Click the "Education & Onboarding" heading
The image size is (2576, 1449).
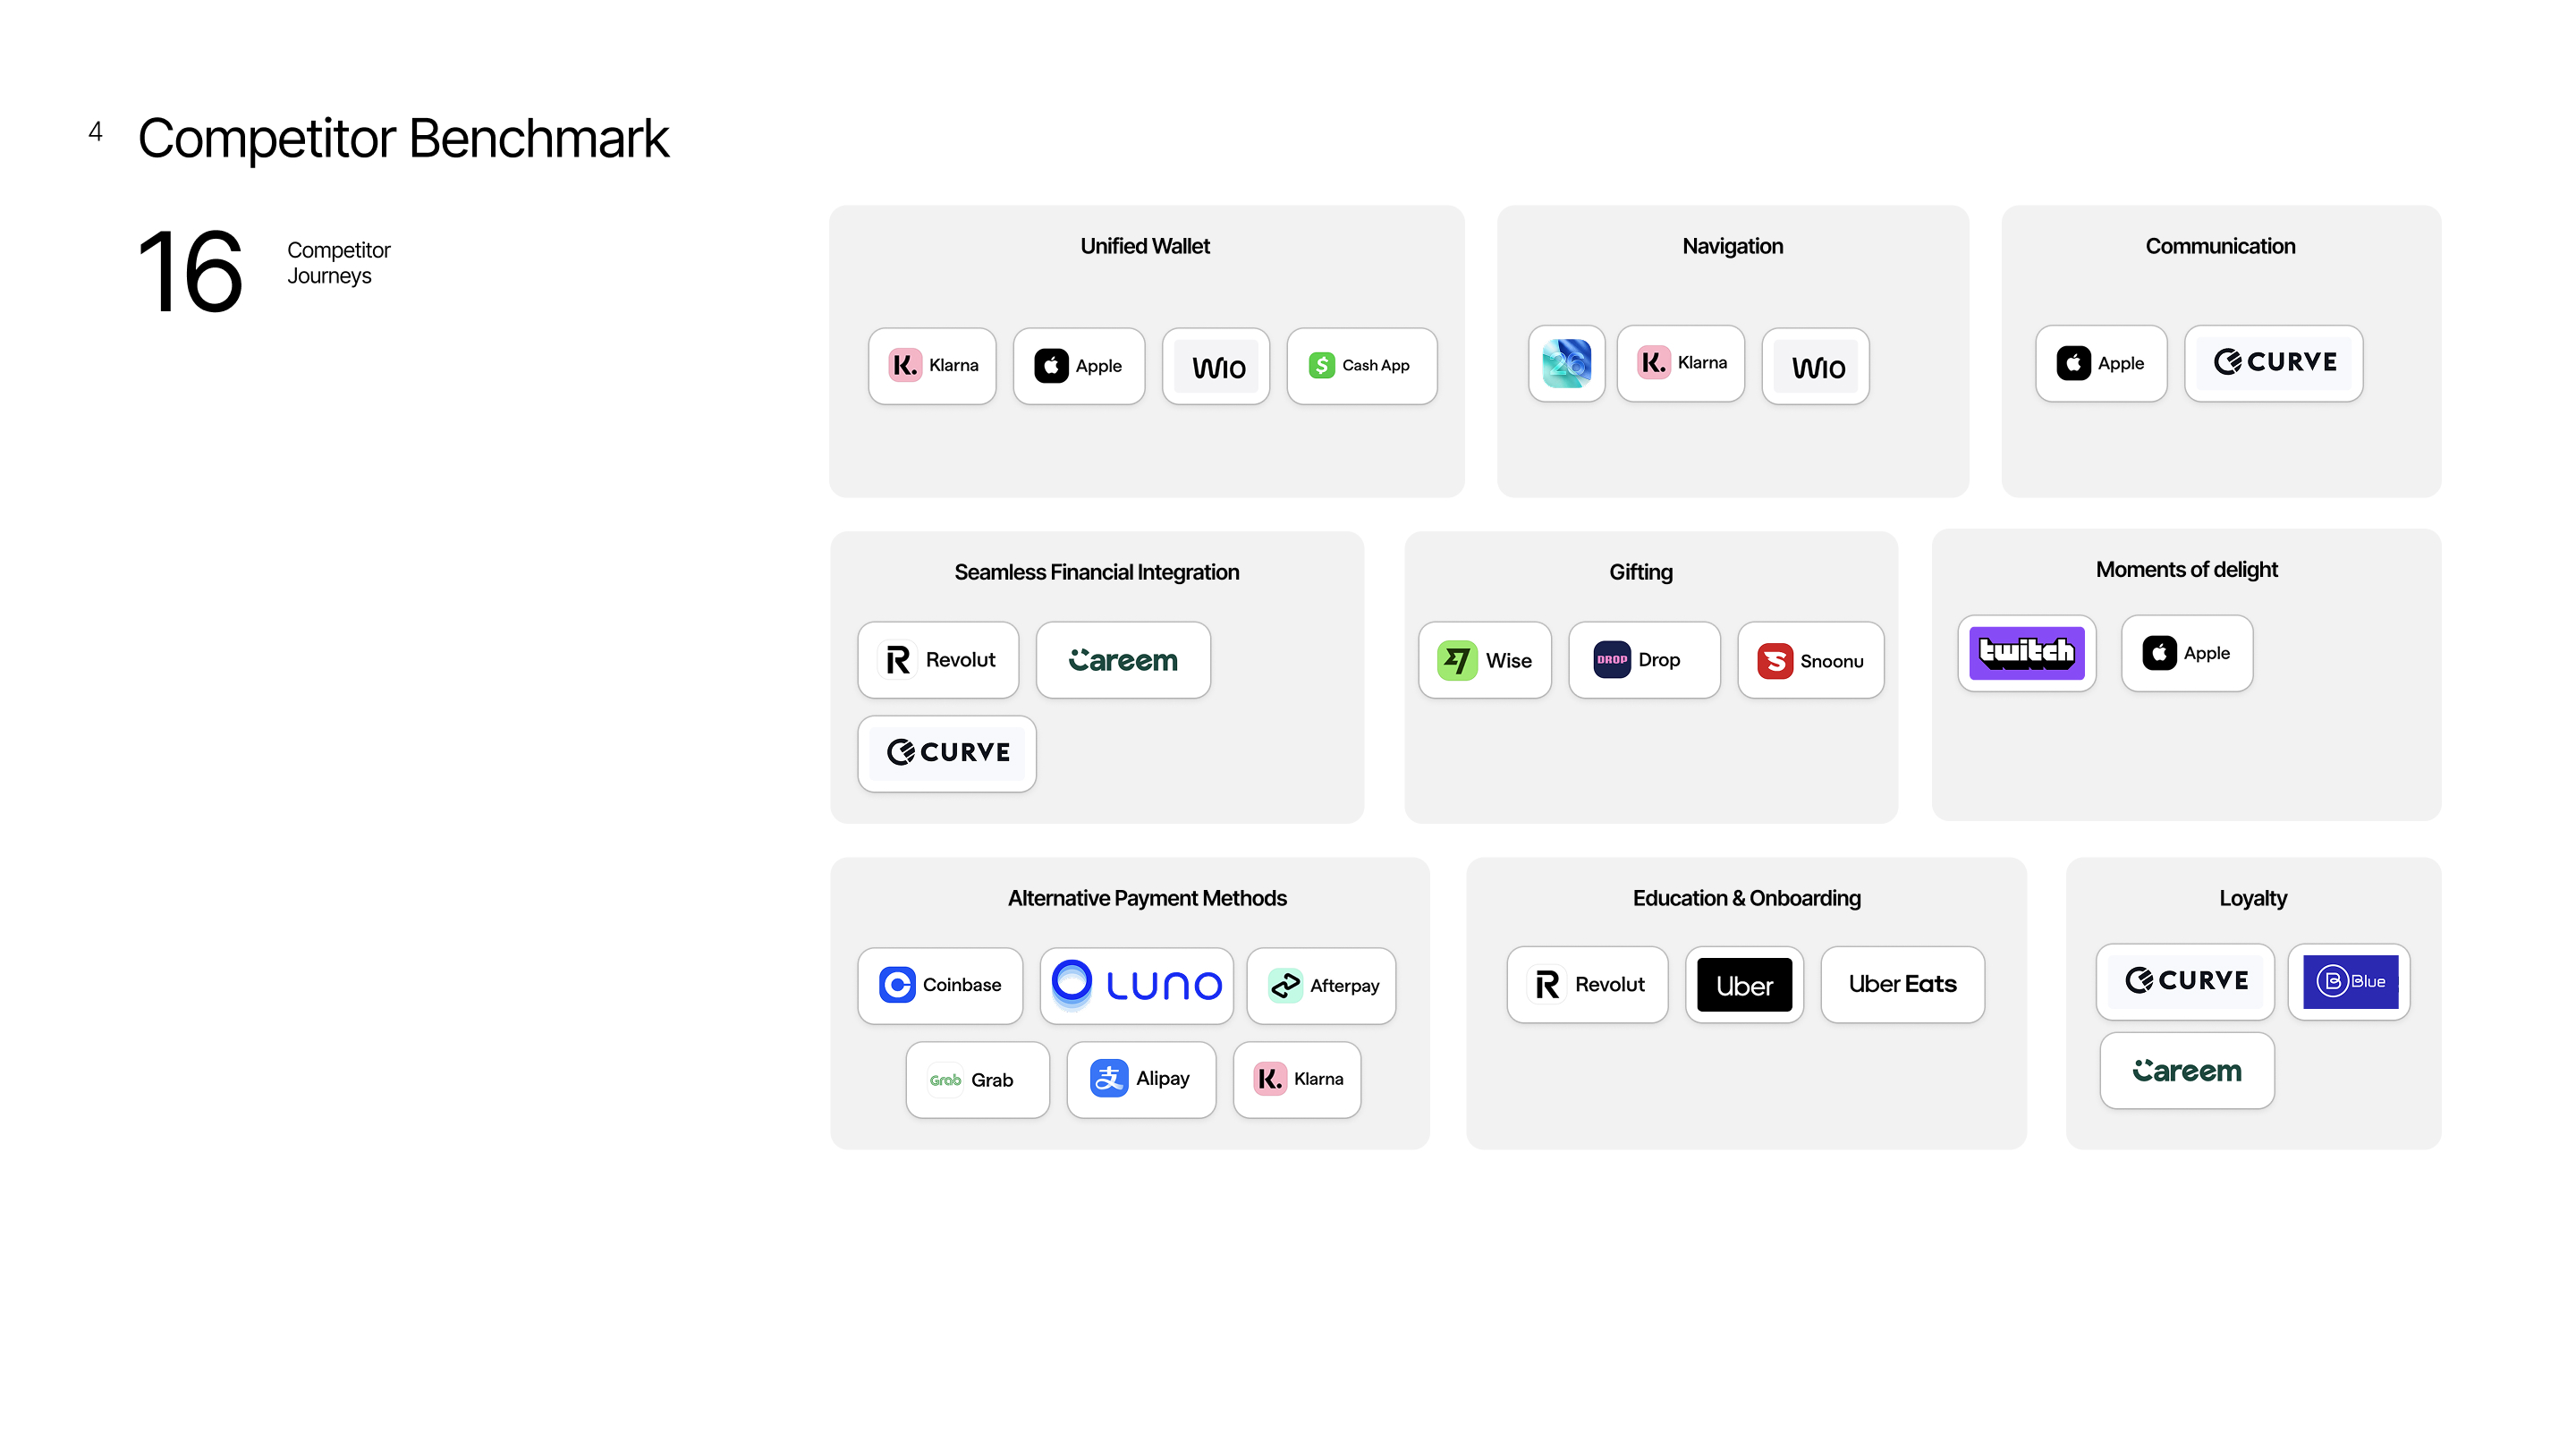pyautogui.click(x=1747, y=898)
